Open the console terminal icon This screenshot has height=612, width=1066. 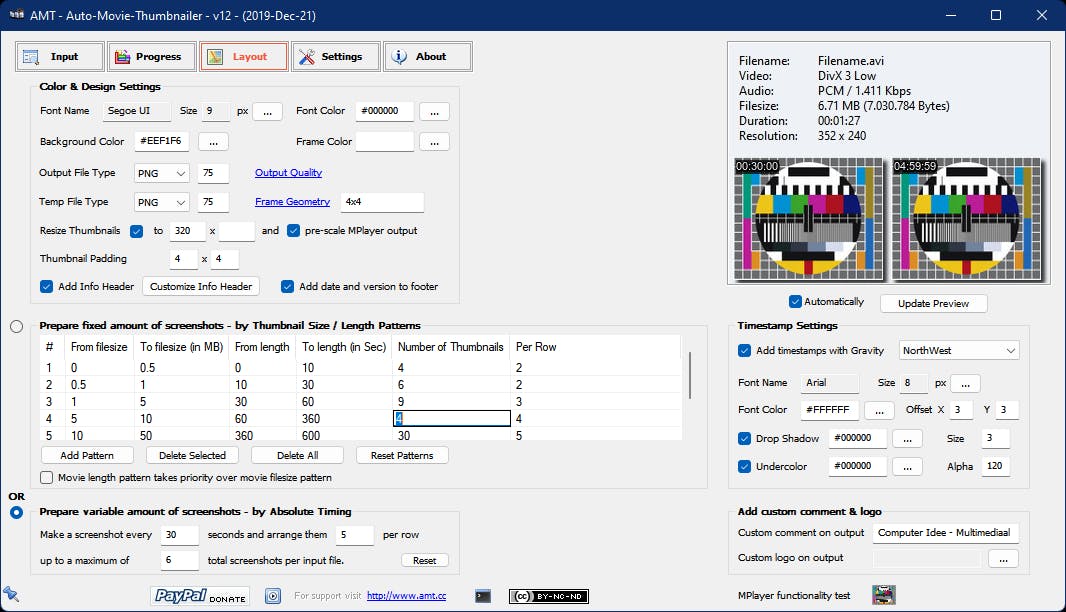(483, 596)
